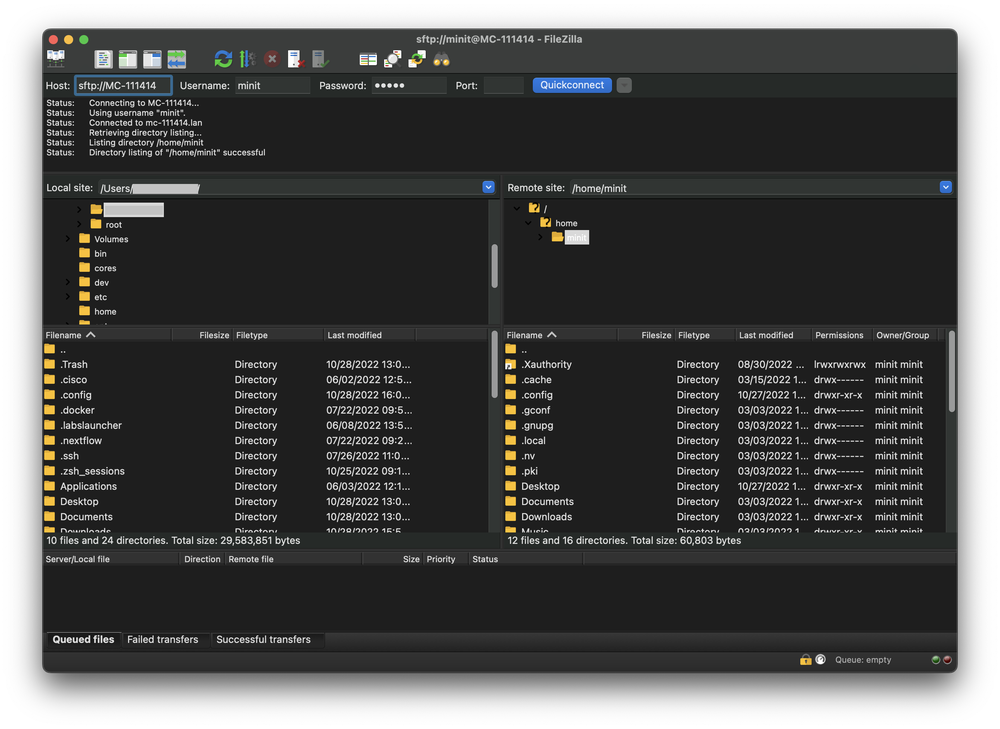This screenshot has width=1000, height=729.
Task: Toggle processing of the transfer queue
Action: [x=247, y=59]
